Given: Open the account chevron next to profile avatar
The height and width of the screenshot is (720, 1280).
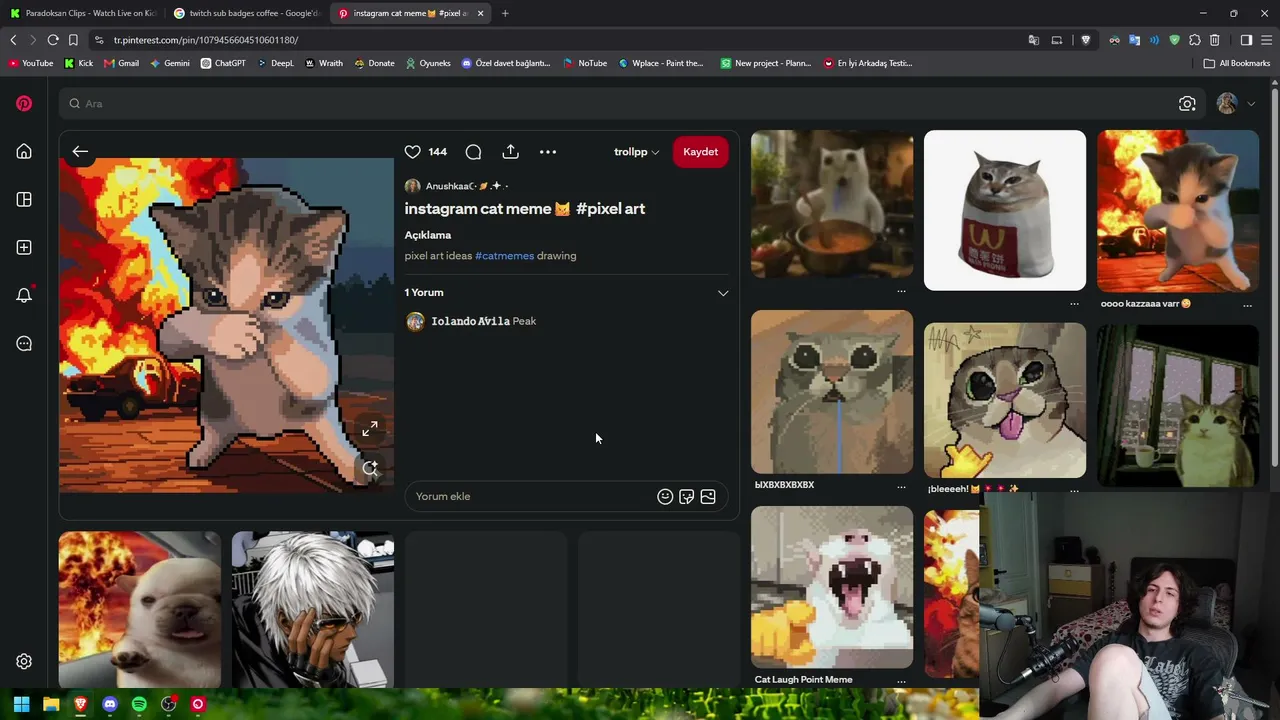Looking at the screenshot, I should tap(1251, 104).
